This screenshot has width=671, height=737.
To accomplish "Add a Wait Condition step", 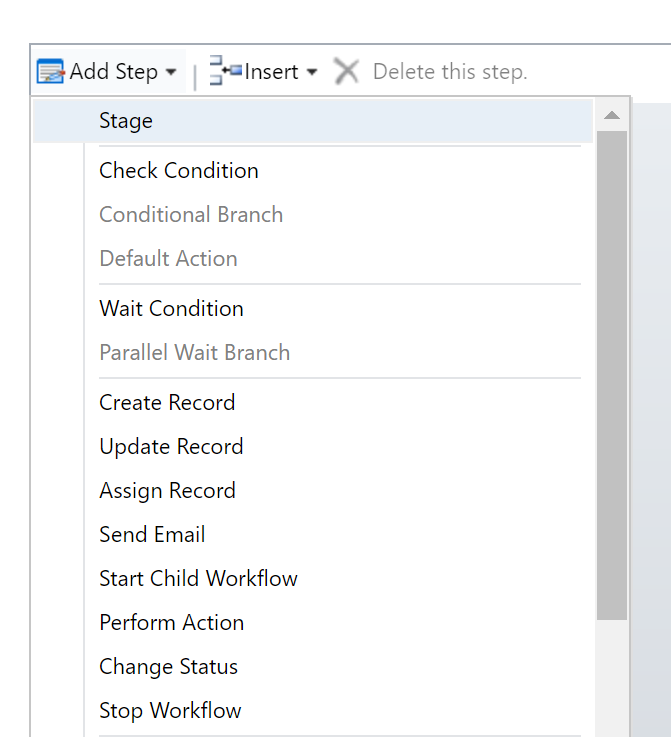I will point(171,309).
